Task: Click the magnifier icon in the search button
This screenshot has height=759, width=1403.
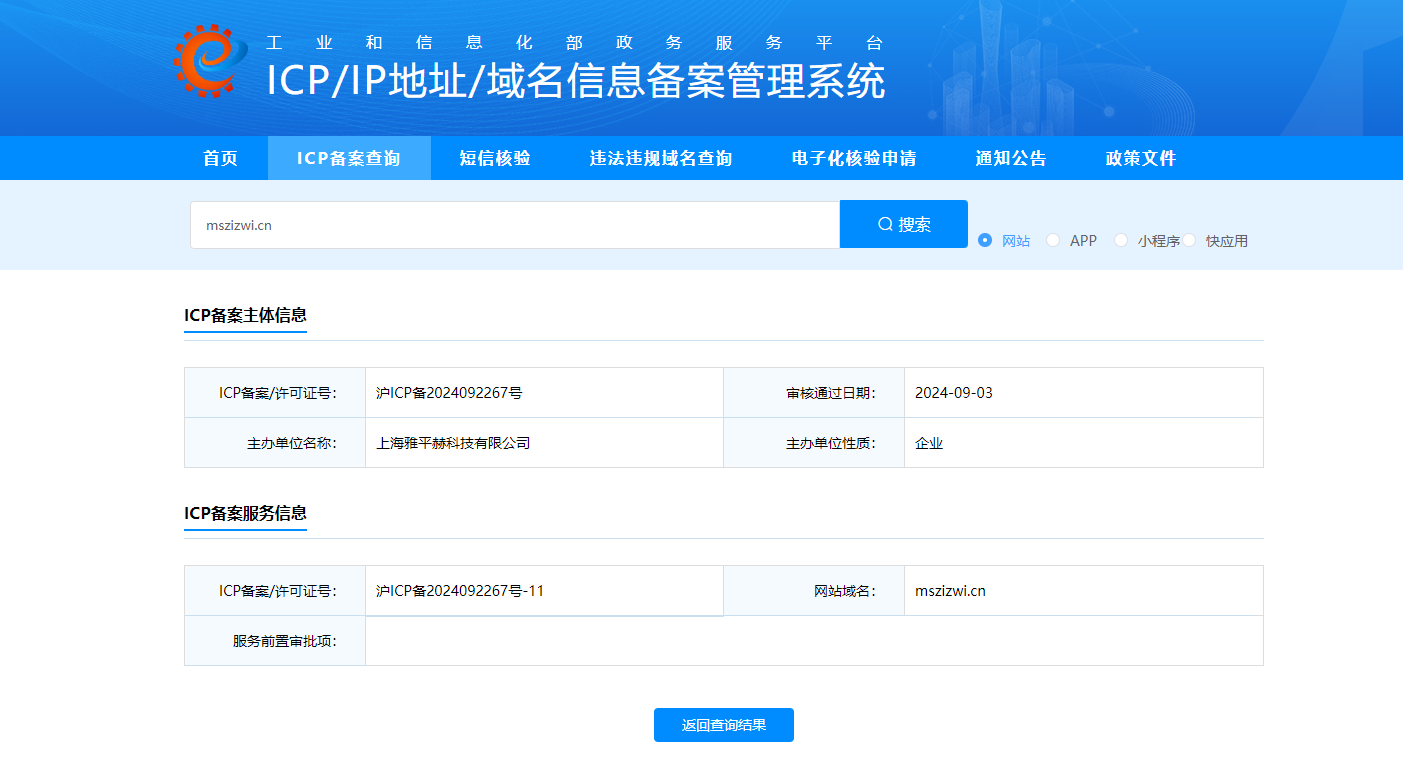Action: [x=885, y=224]
